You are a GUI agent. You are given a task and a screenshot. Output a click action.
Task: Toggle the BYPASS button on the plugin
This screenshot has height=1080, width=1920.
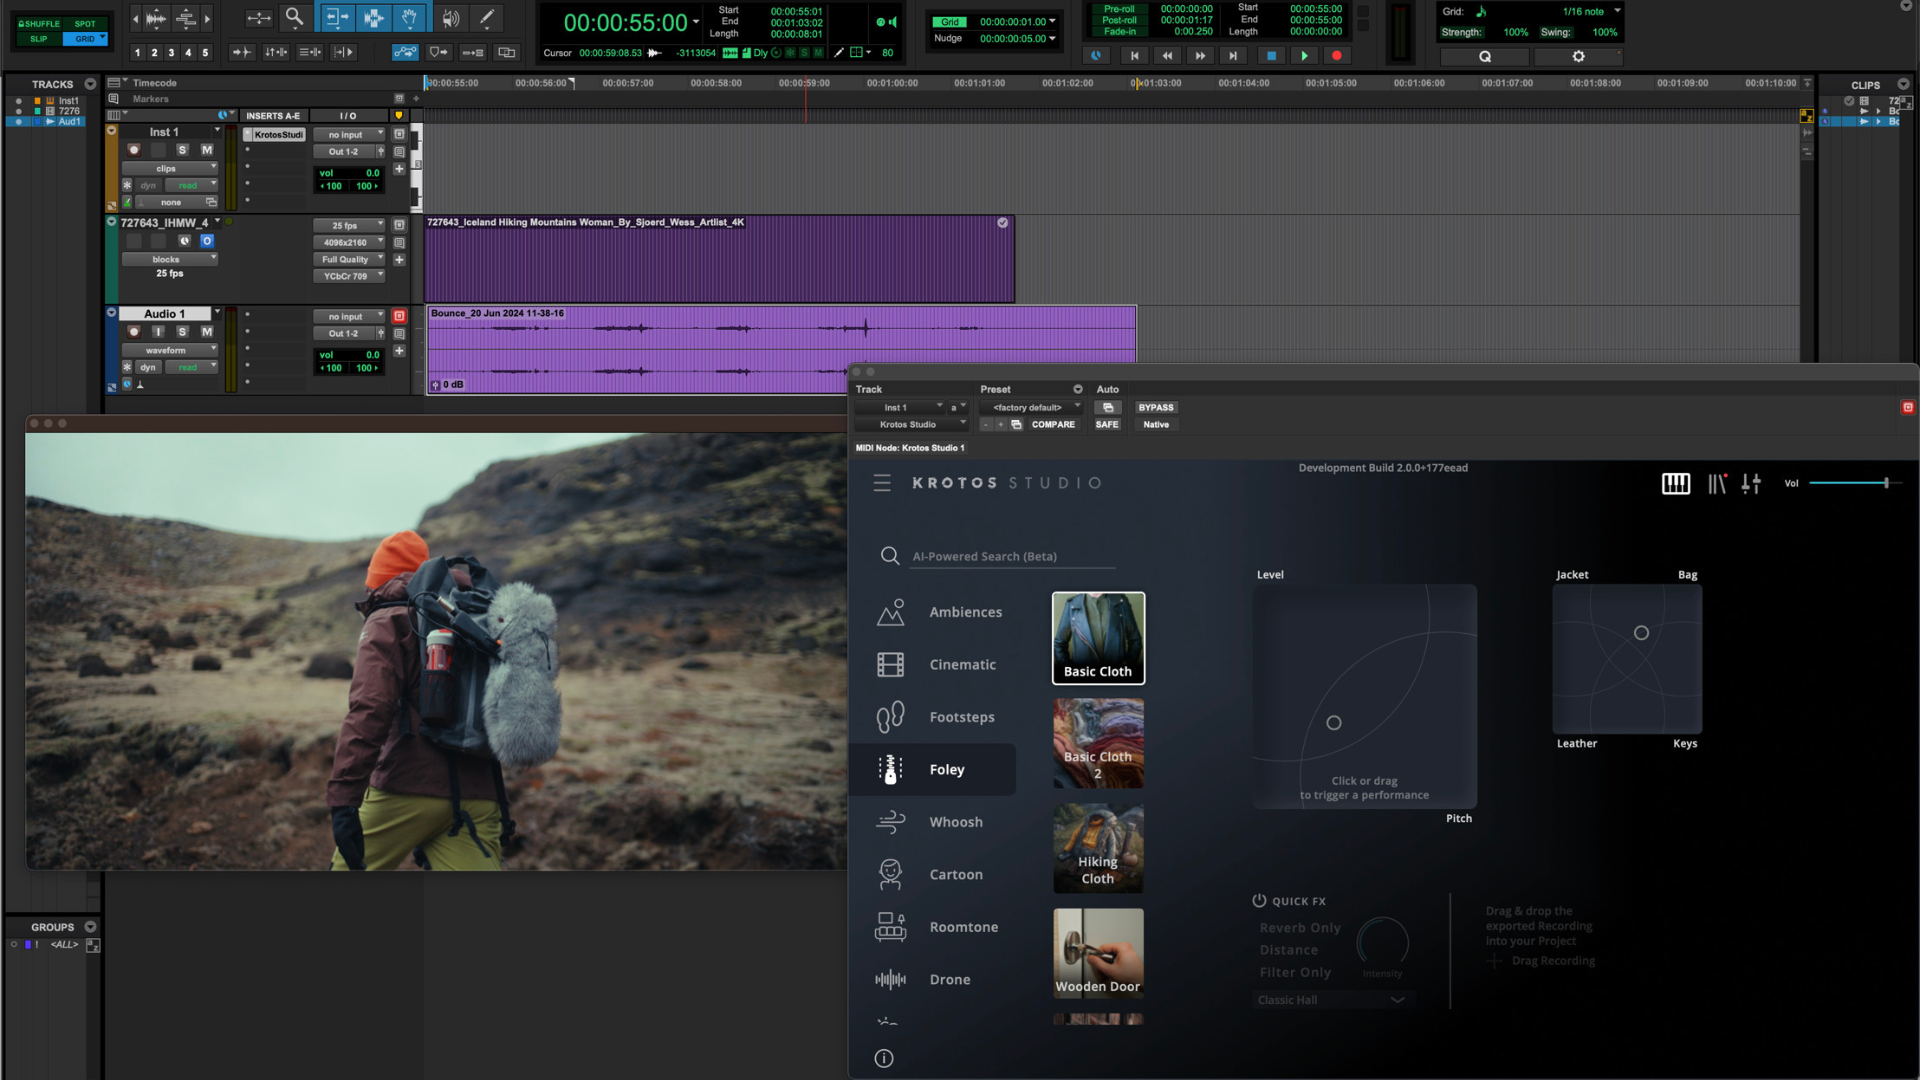click(1155, 406)
